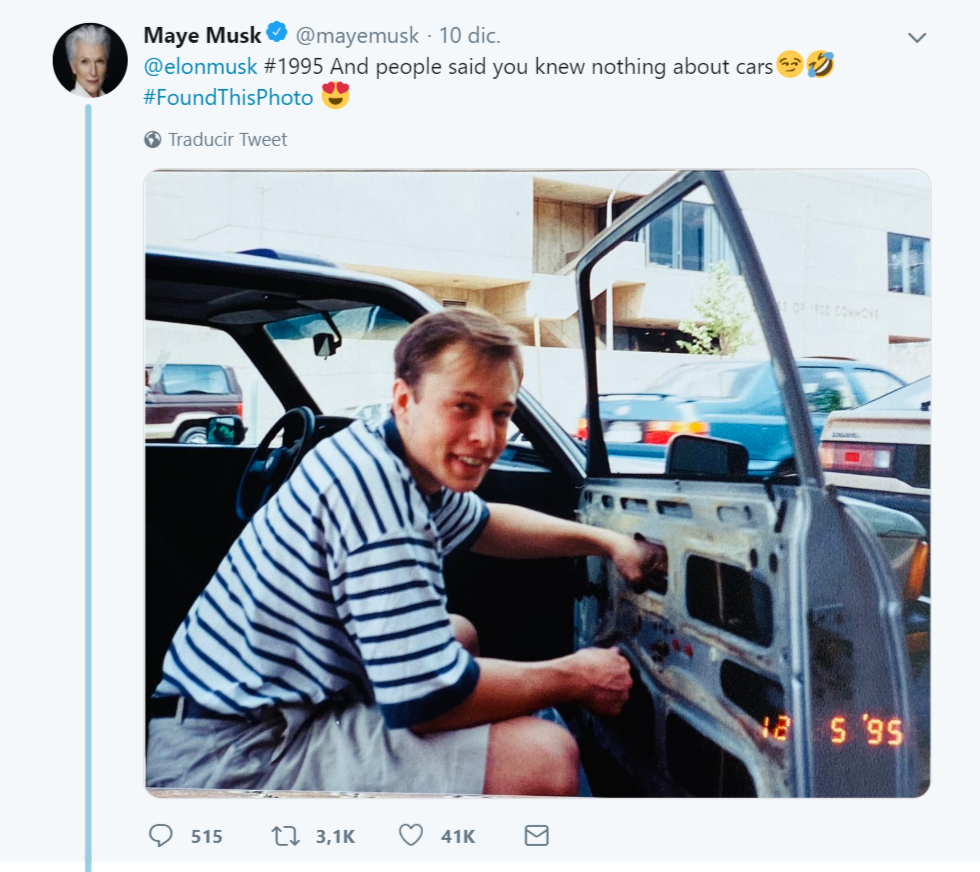Open the #FoundThisPhoto hashtag
The height and width of the screenshot is (872, 980).
[228, 97]
